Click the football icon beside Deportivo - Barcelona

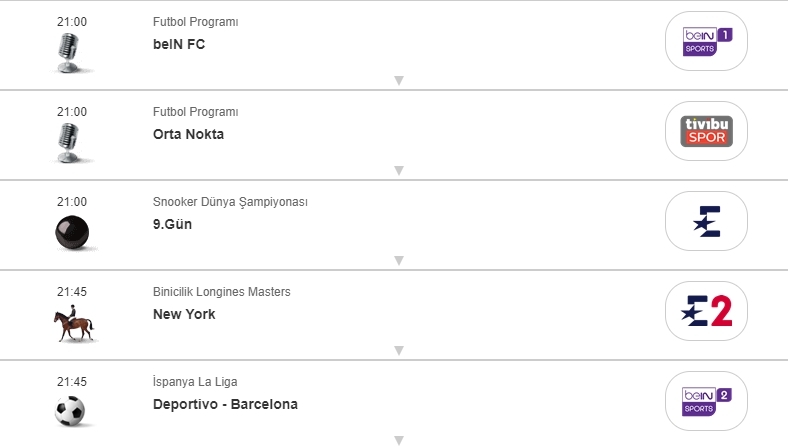tap(70, 410)
